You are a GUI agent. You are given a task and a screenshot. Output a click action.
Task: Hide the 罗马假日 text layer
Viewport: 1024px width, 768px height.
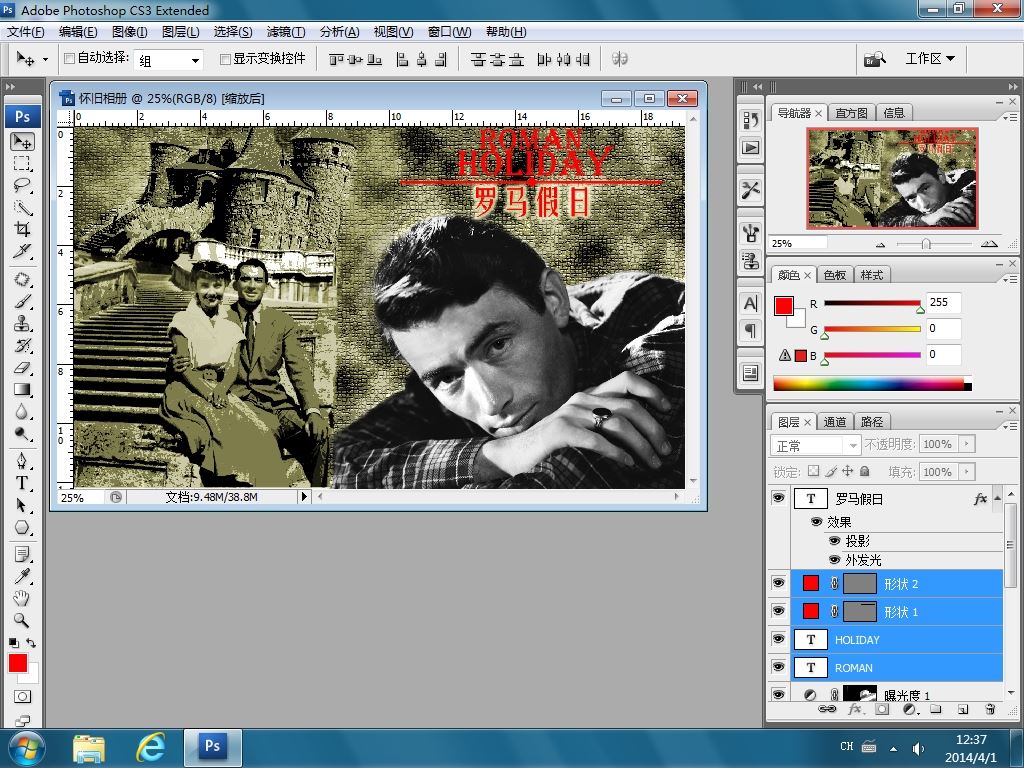click(778, 498)
